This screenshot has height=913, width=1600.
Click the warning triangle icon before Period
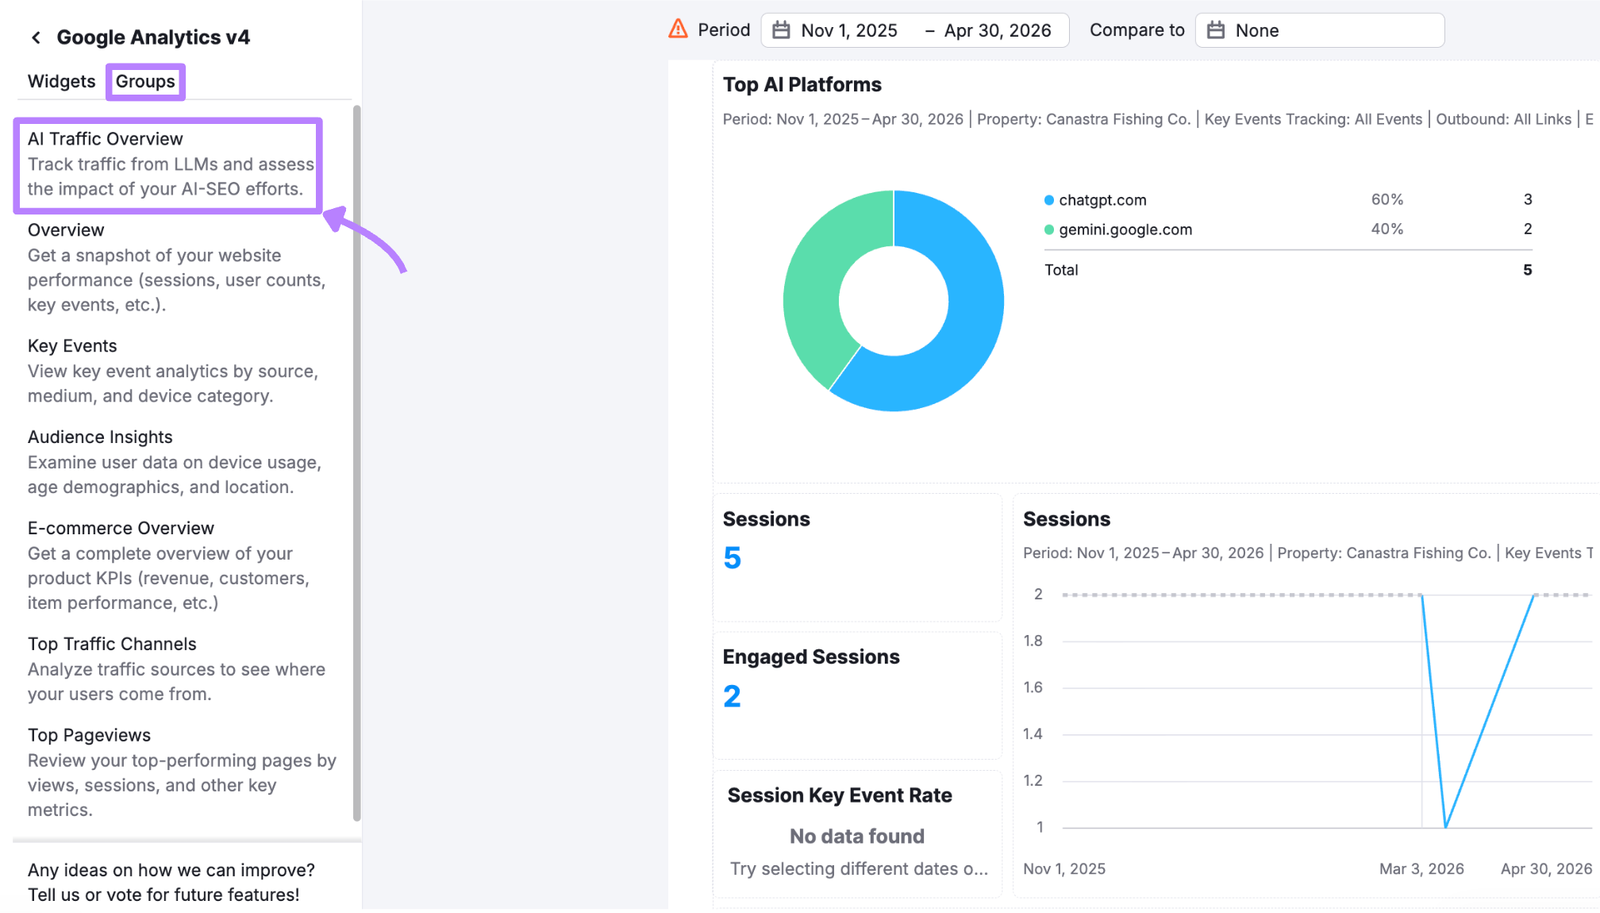coord(678,29)
